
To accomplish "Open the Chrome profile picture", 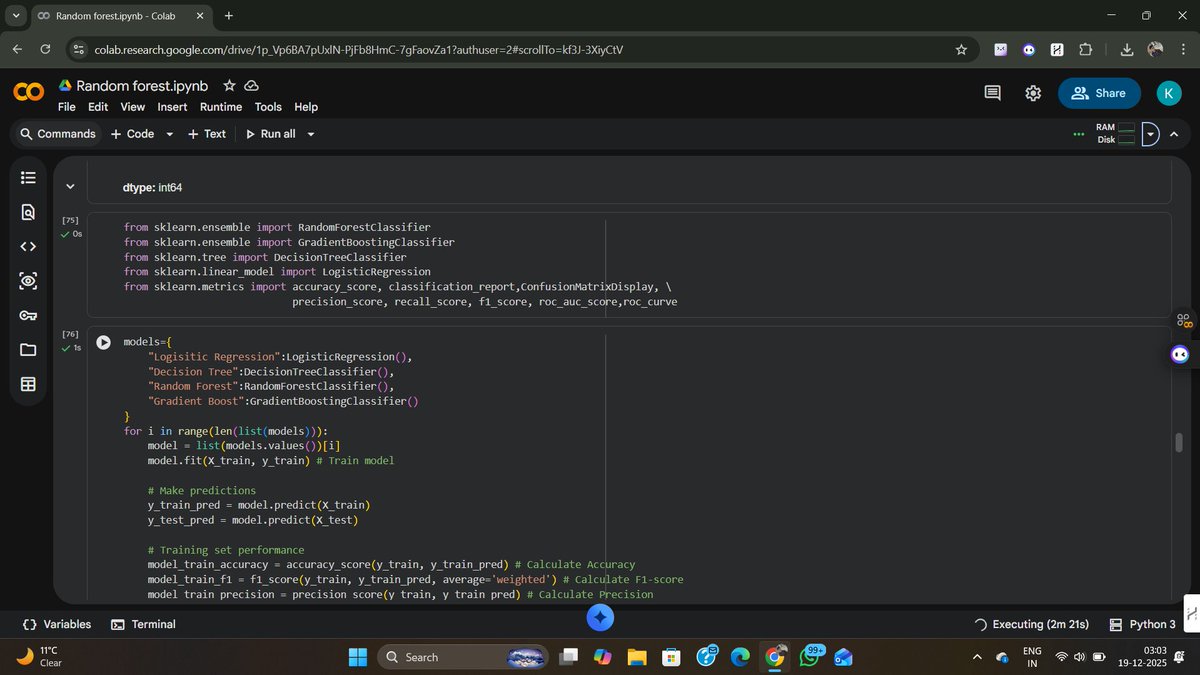I will pos(1155,49).
